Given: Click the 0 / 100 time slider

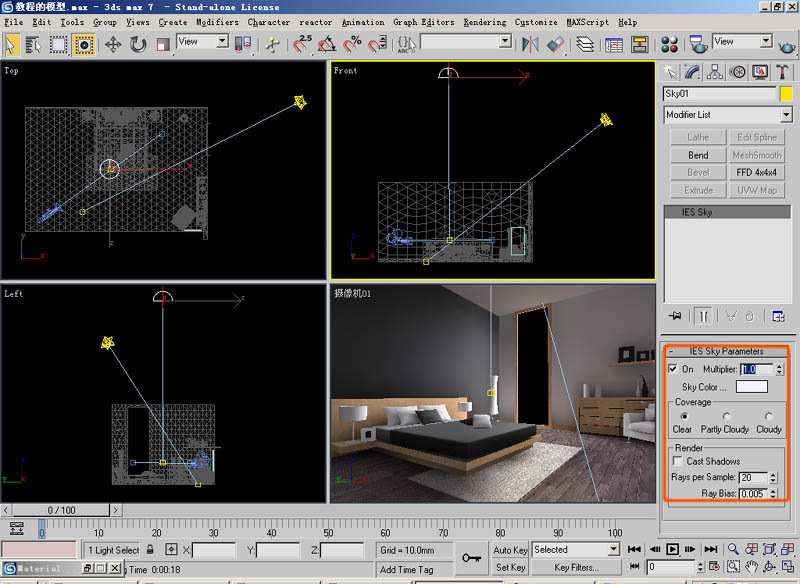Looking at the screenshot, I should pos(61,510).
